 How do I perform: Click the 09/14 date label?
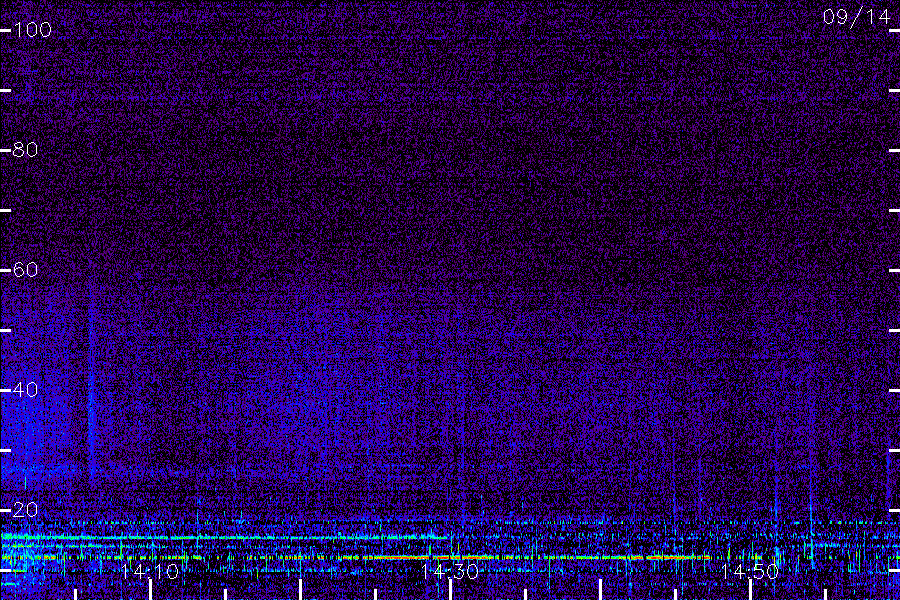(856, 17)
